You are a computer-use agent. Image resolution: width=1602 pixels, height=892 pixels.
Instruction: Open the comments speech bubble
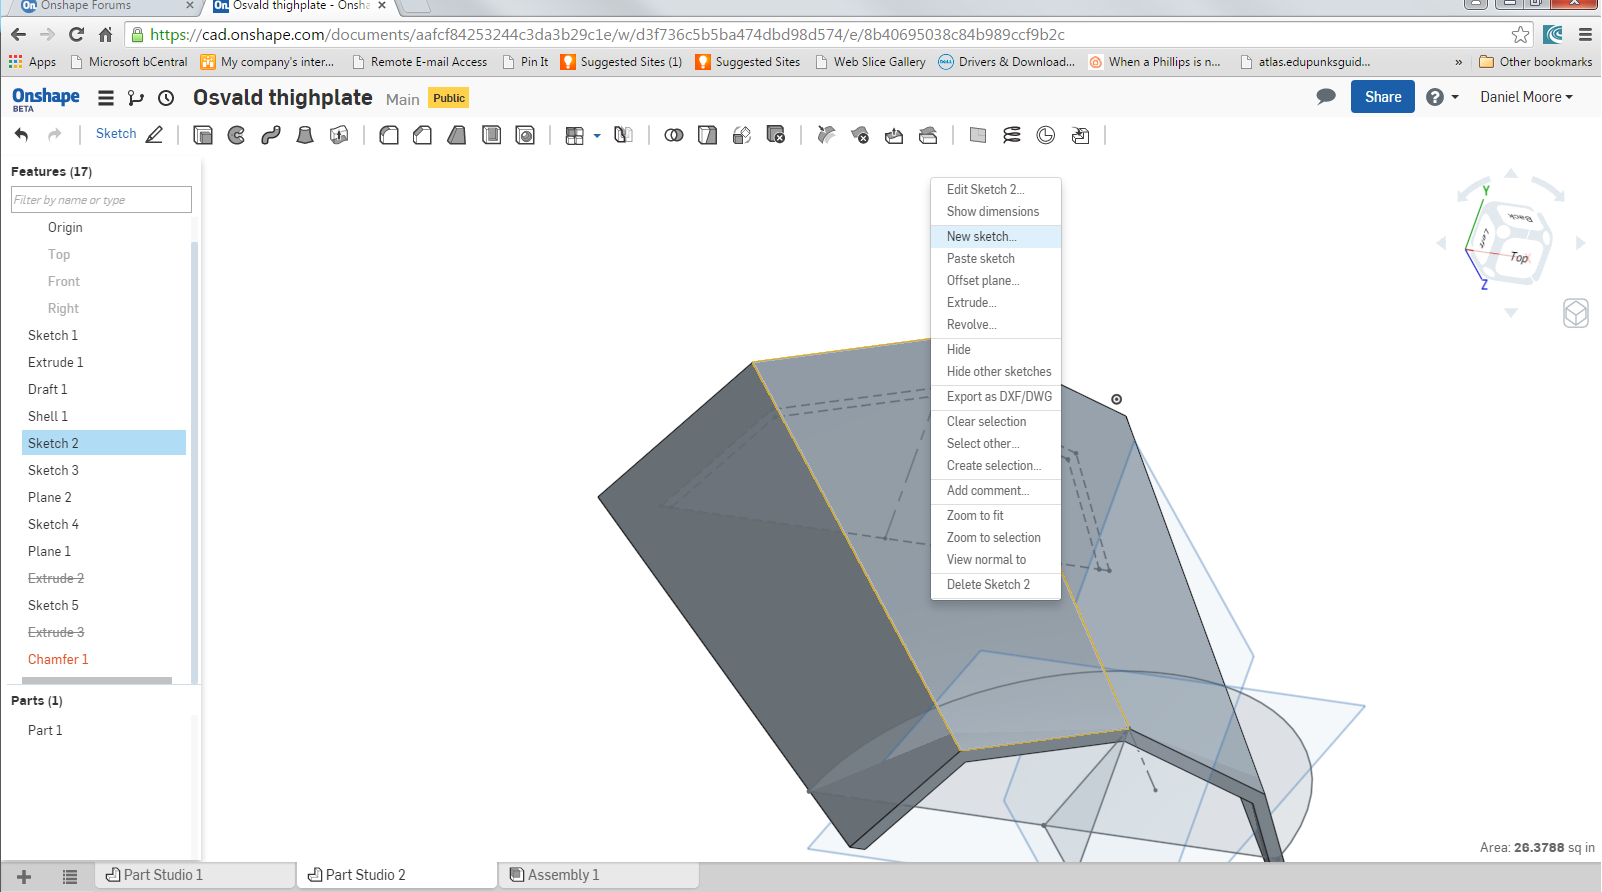(1326, 97)
